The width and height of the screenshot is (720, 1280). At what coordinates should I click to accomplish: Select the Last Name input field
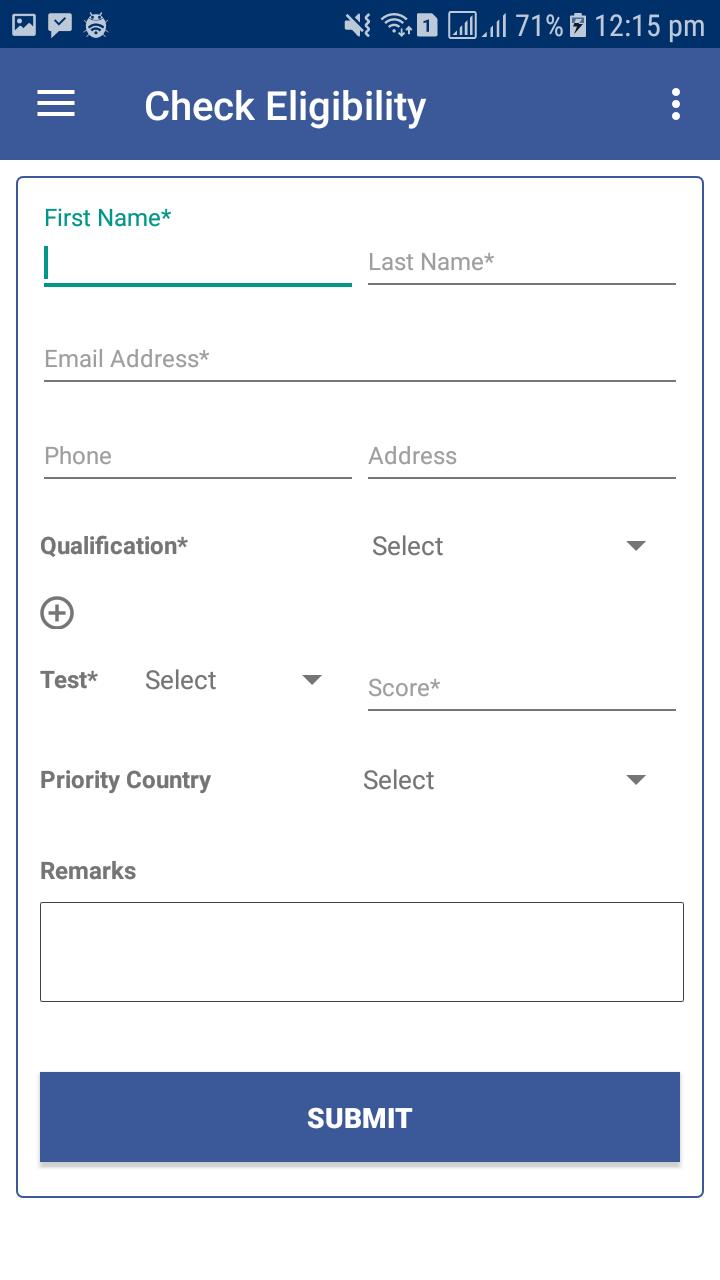click(522, 262)
